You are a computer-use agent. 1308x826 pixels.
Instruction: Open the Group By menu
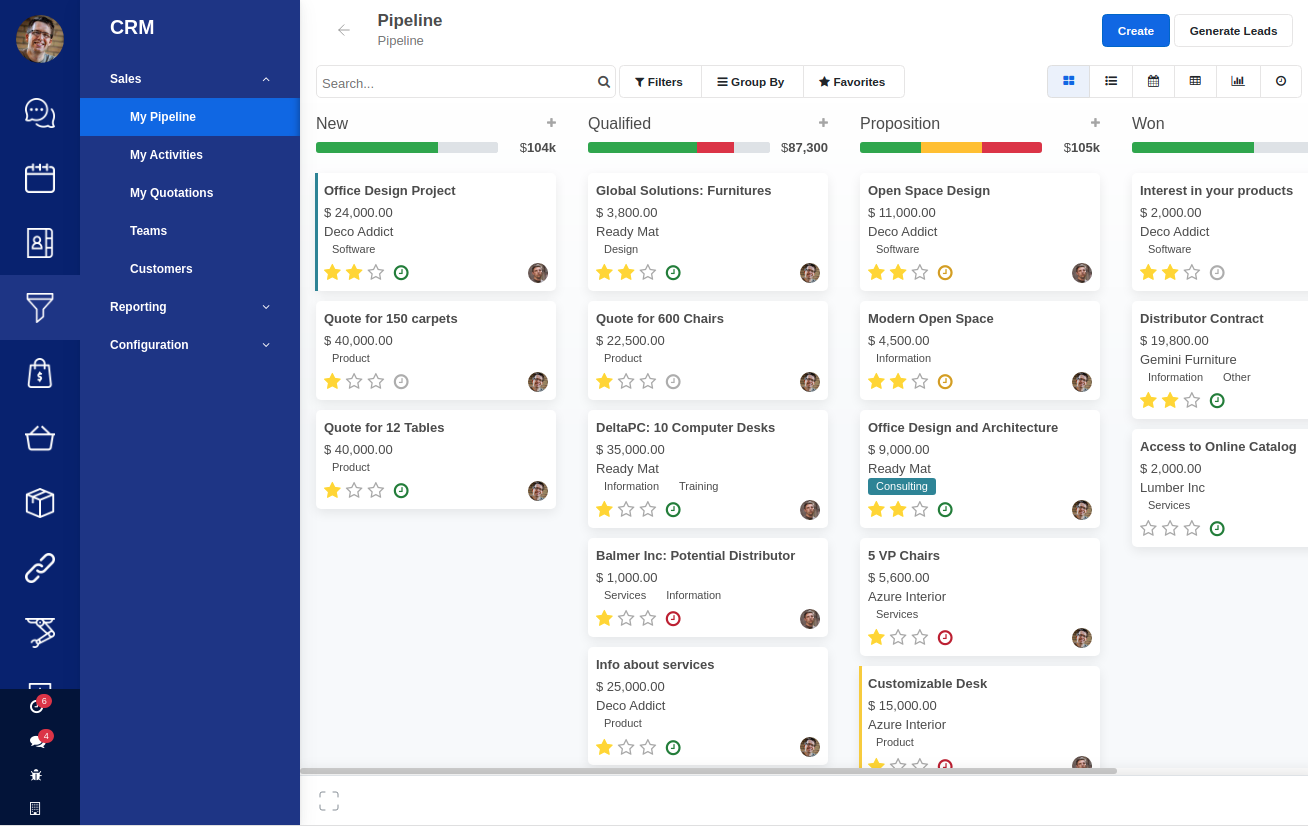coord(751,81)
